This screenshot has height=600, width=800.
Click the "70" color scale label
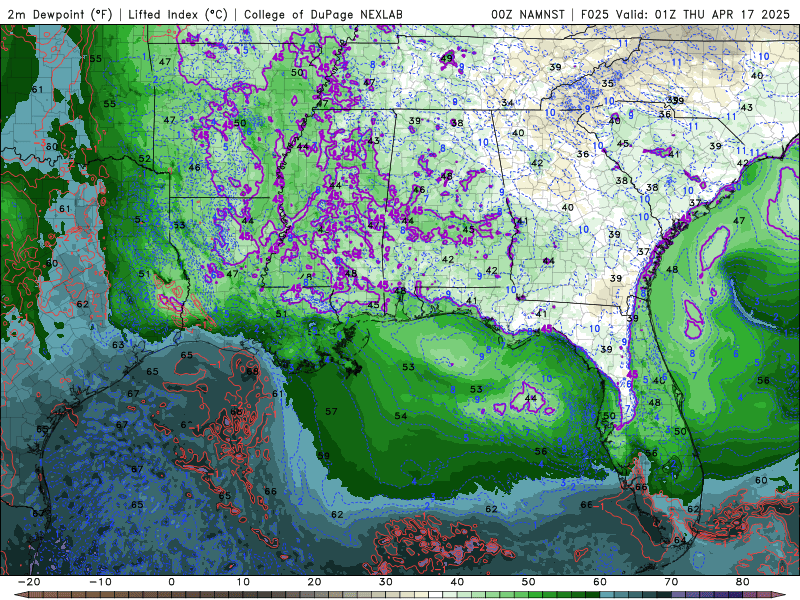tap(671, 582)
